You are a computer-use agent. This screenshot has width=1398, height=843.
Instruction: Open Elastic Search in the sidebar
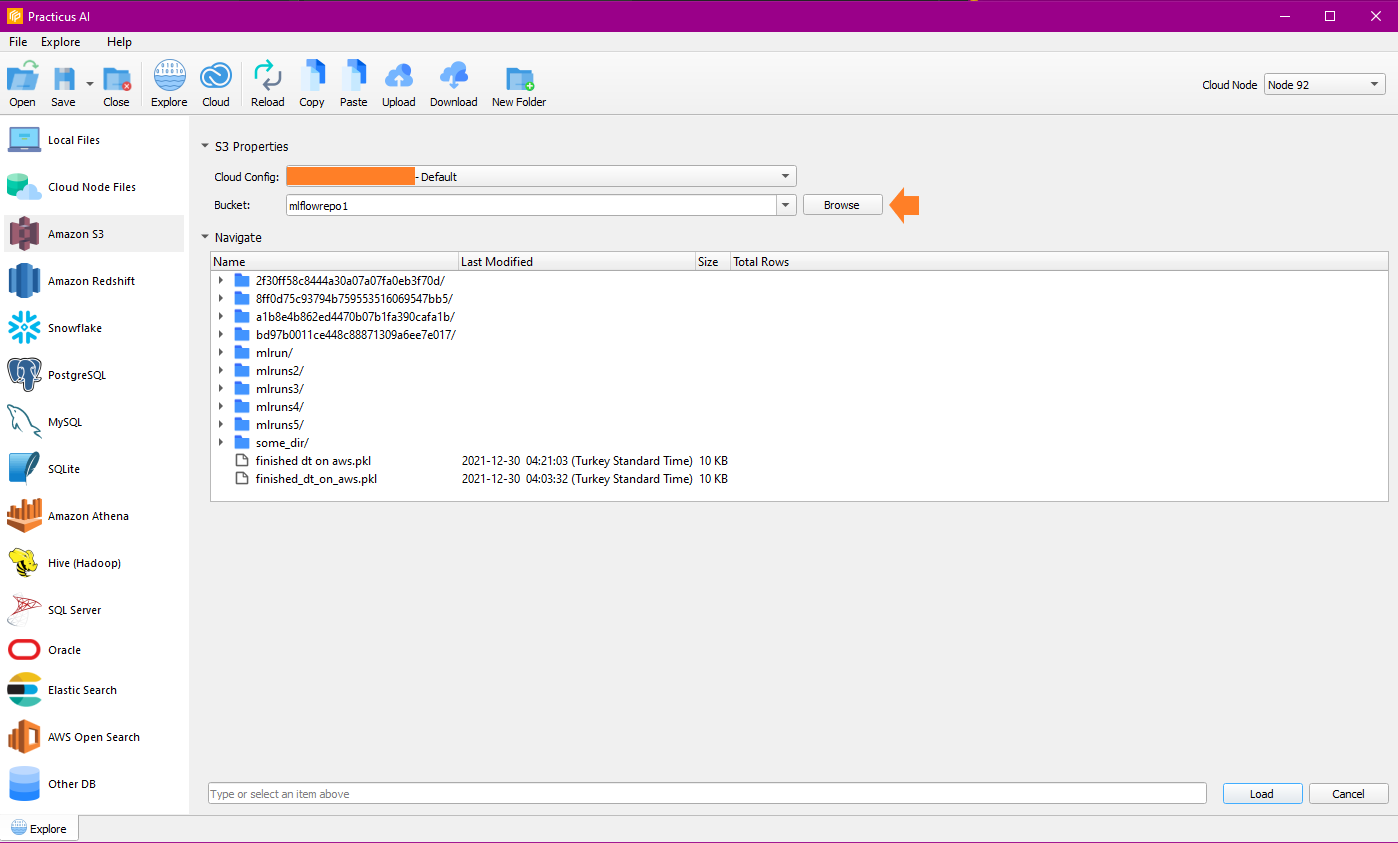point(82,690)
